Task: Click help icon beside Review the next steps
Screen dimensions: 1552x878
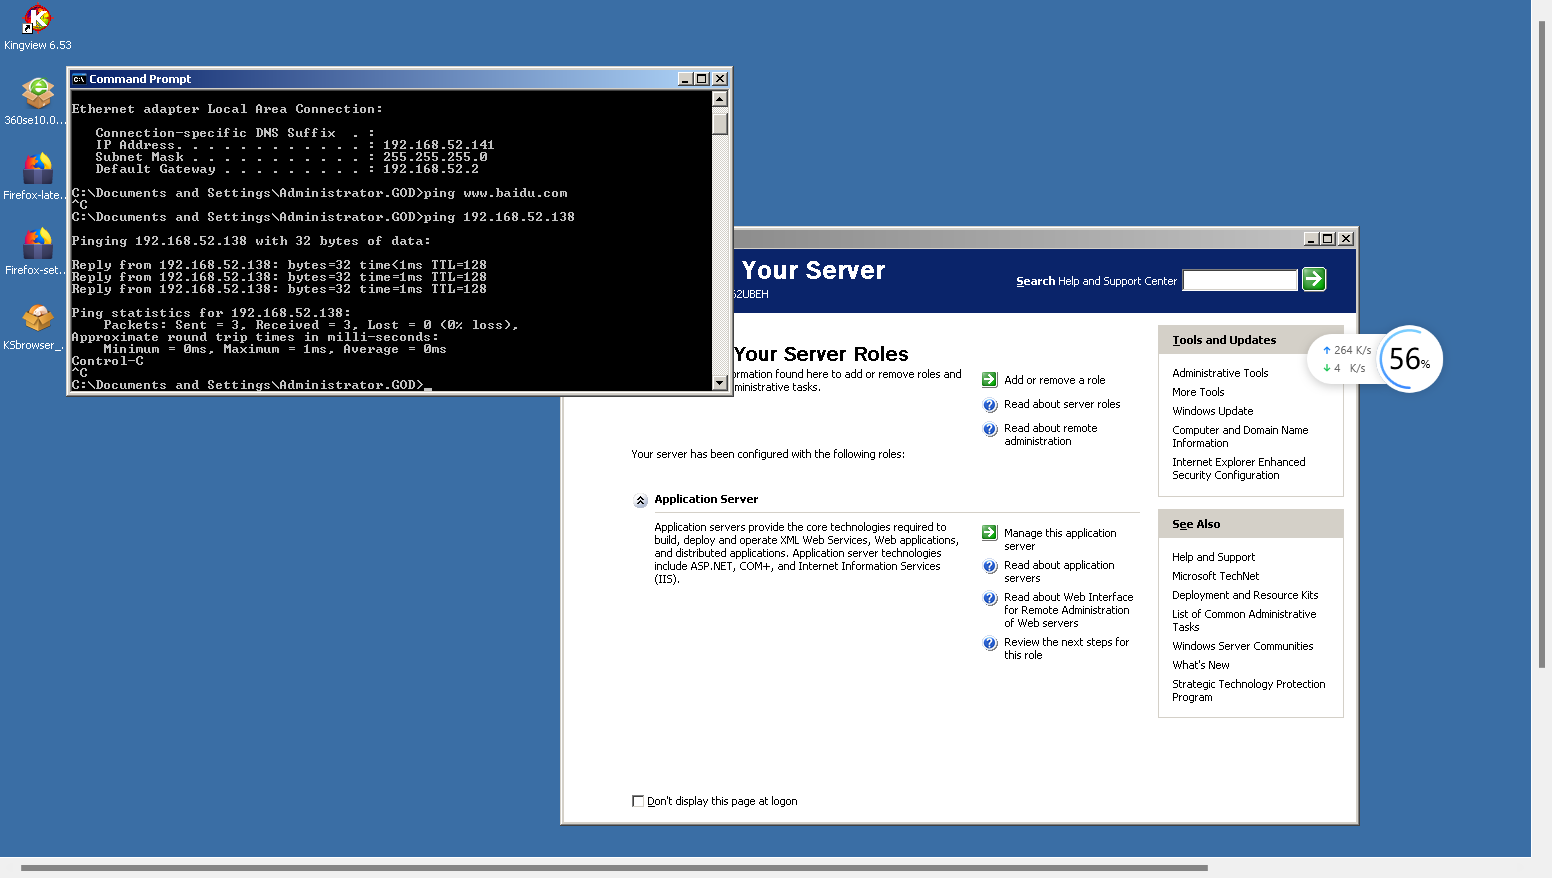Action: [989, 643]
